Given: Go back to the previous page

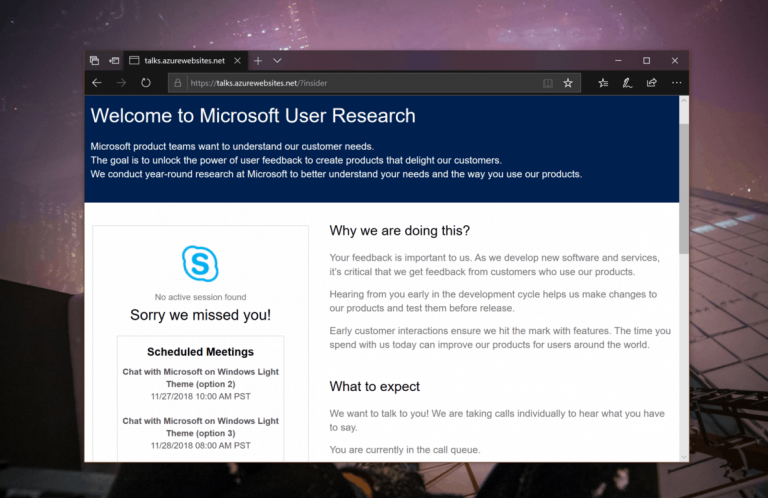Looking at the screenshot, I should point(97,83).
